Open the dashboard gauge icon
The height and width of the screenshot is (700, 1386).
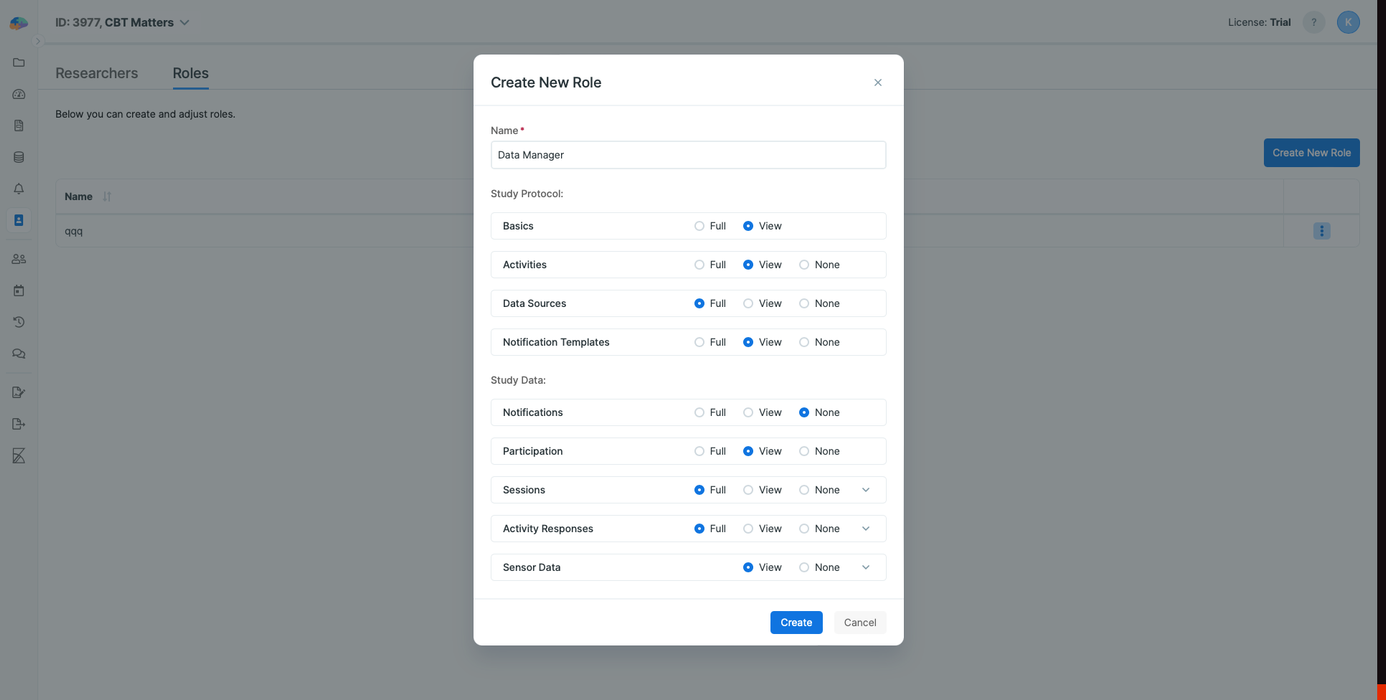[18, 93]
